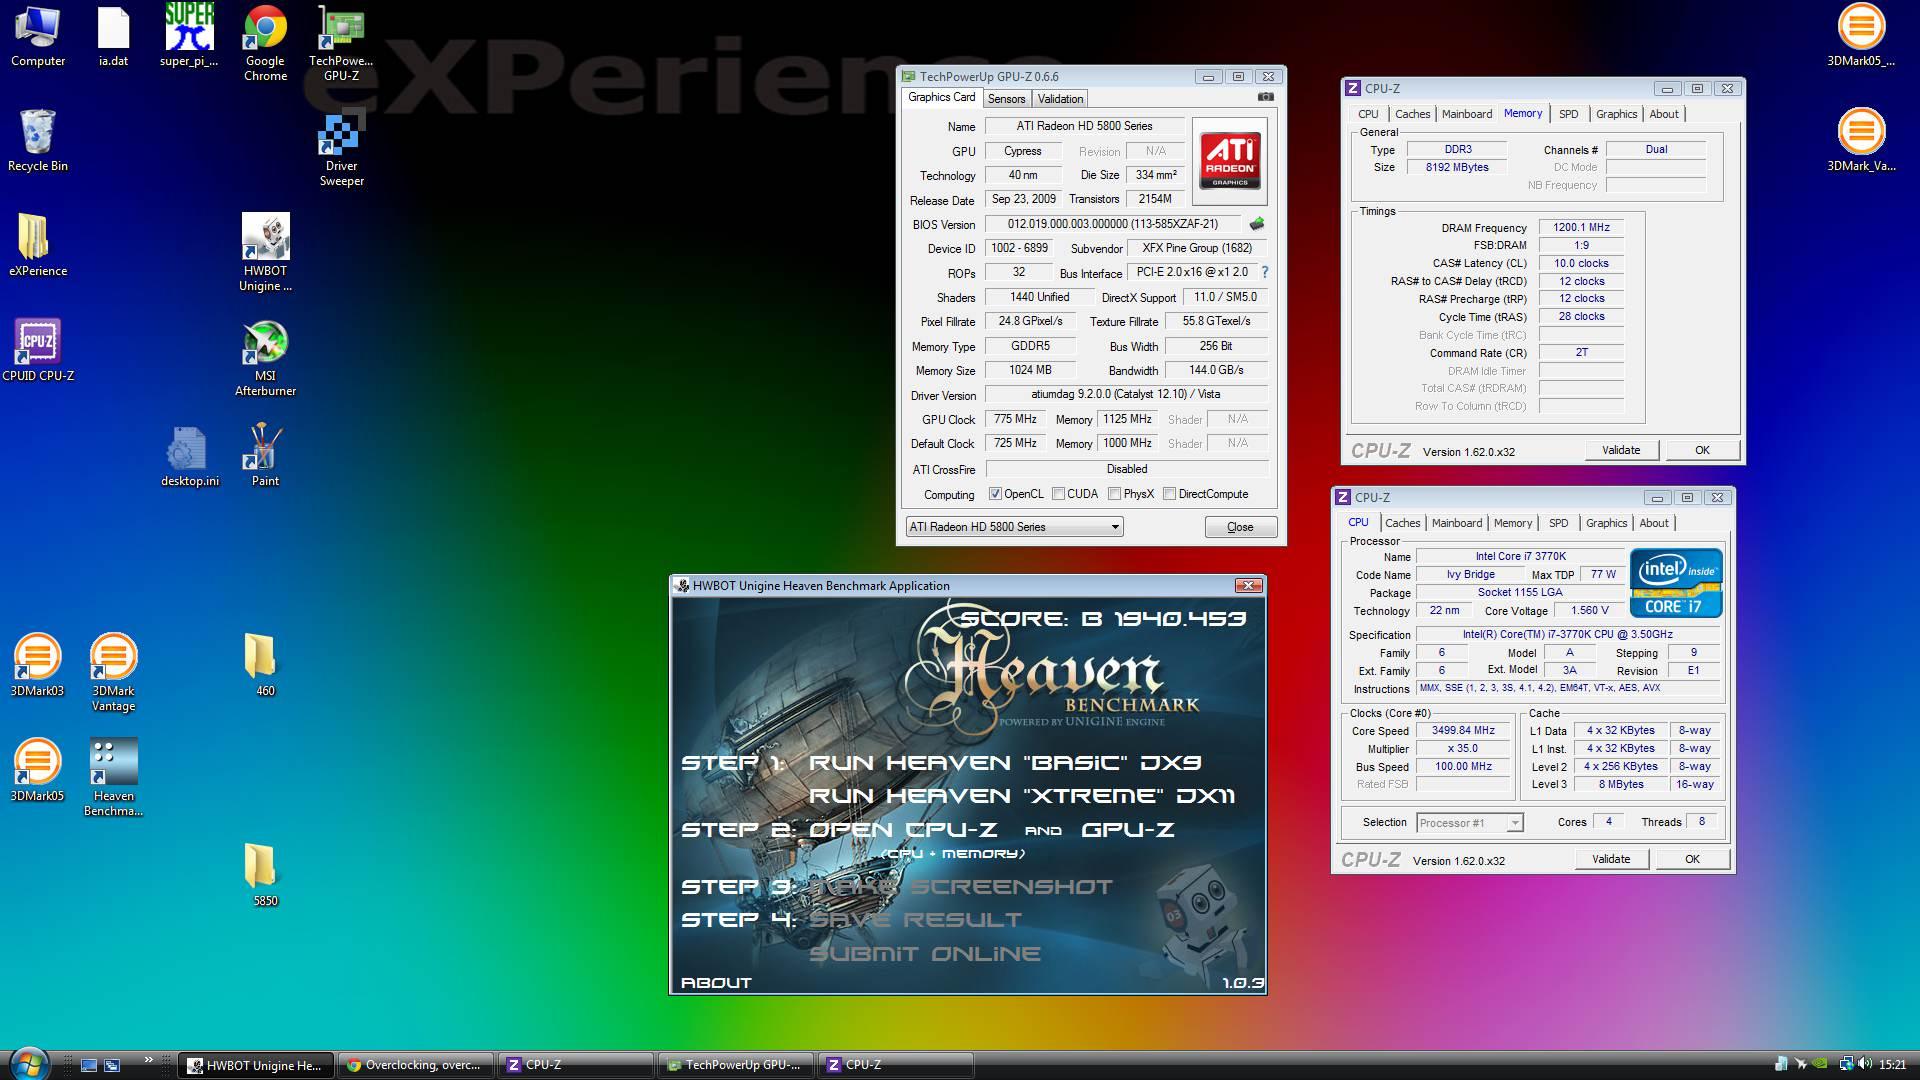Toggle the OpenCL checkbox in GPU-Z
Viewport: 1920px width, 1080px height.
[x=995, y=494]
